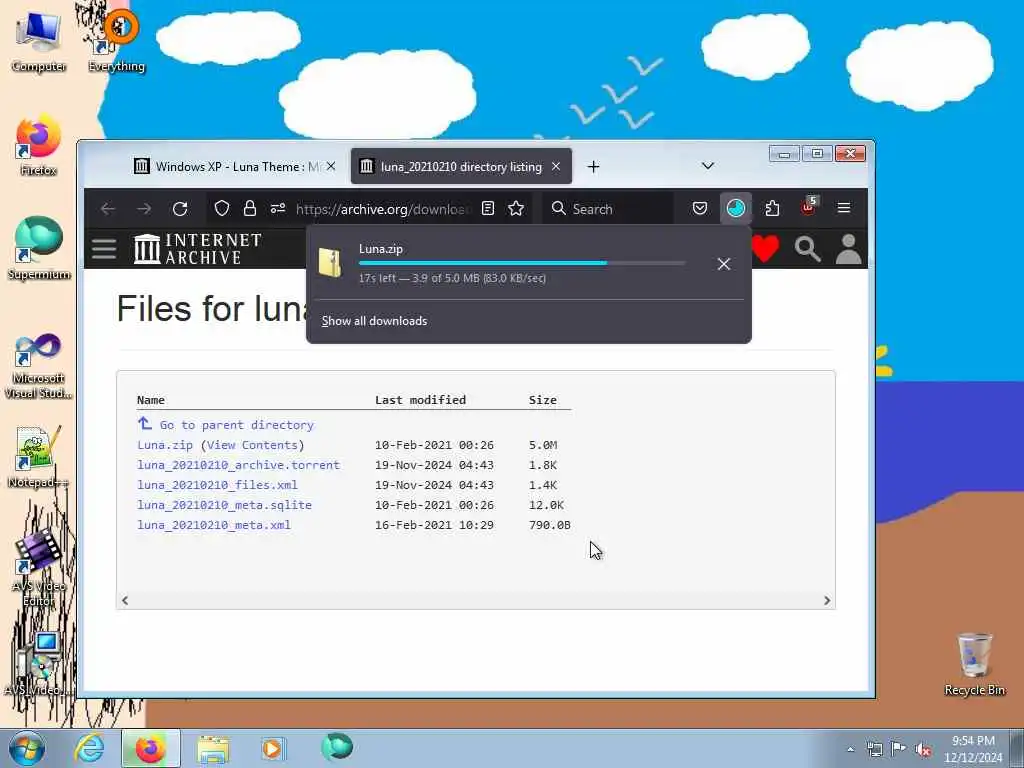Open the extensions puzzle icon
This screenshot has height=768, width=1024.
773,208
